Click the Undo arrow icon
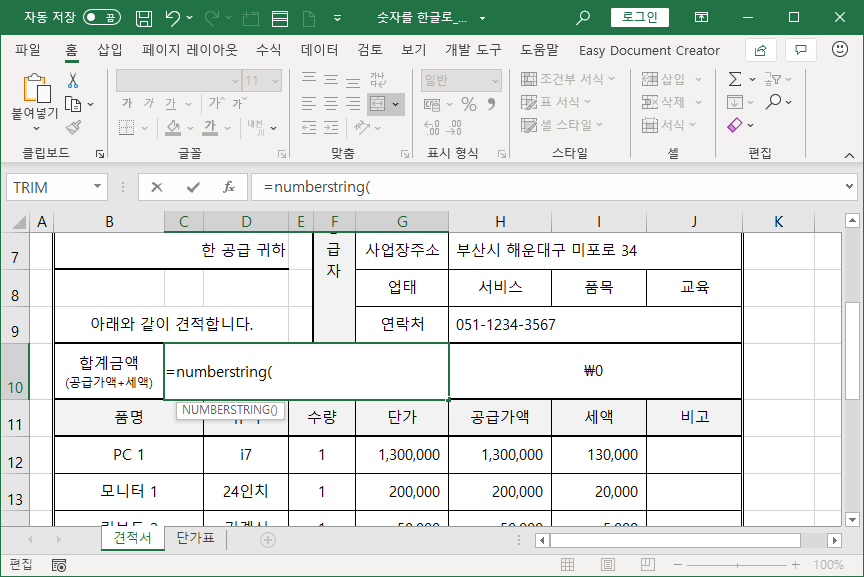Viewport: 864px width, 577px height. point(172,18)
